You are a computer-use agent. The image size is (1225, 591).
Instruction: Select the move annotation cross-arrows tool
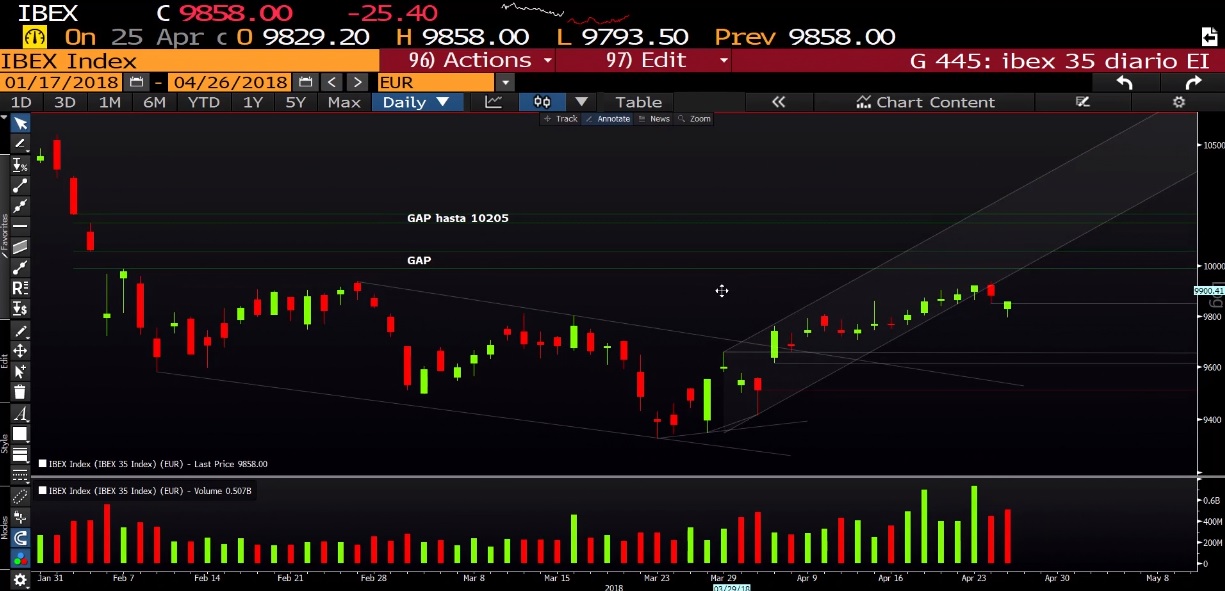click(x=20, y=351)
